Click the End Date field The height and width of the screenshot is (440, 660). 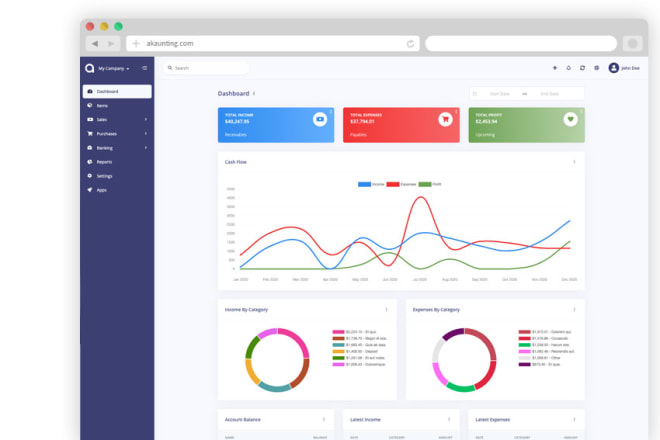[x=549, y=93]
